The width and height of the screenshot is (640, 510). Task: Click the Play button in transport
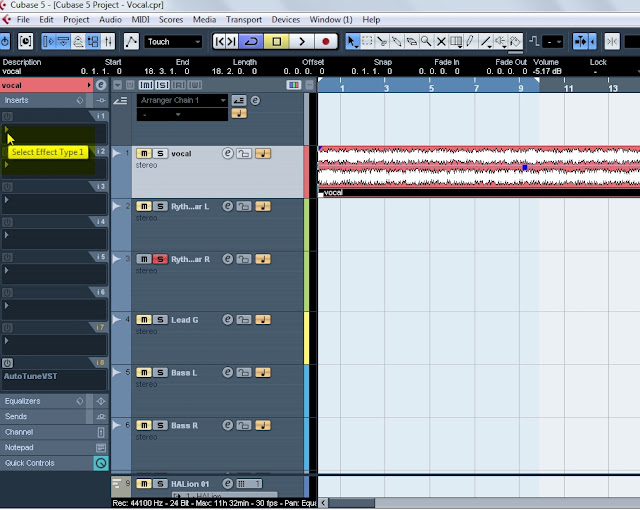click(x=302, y=42)
